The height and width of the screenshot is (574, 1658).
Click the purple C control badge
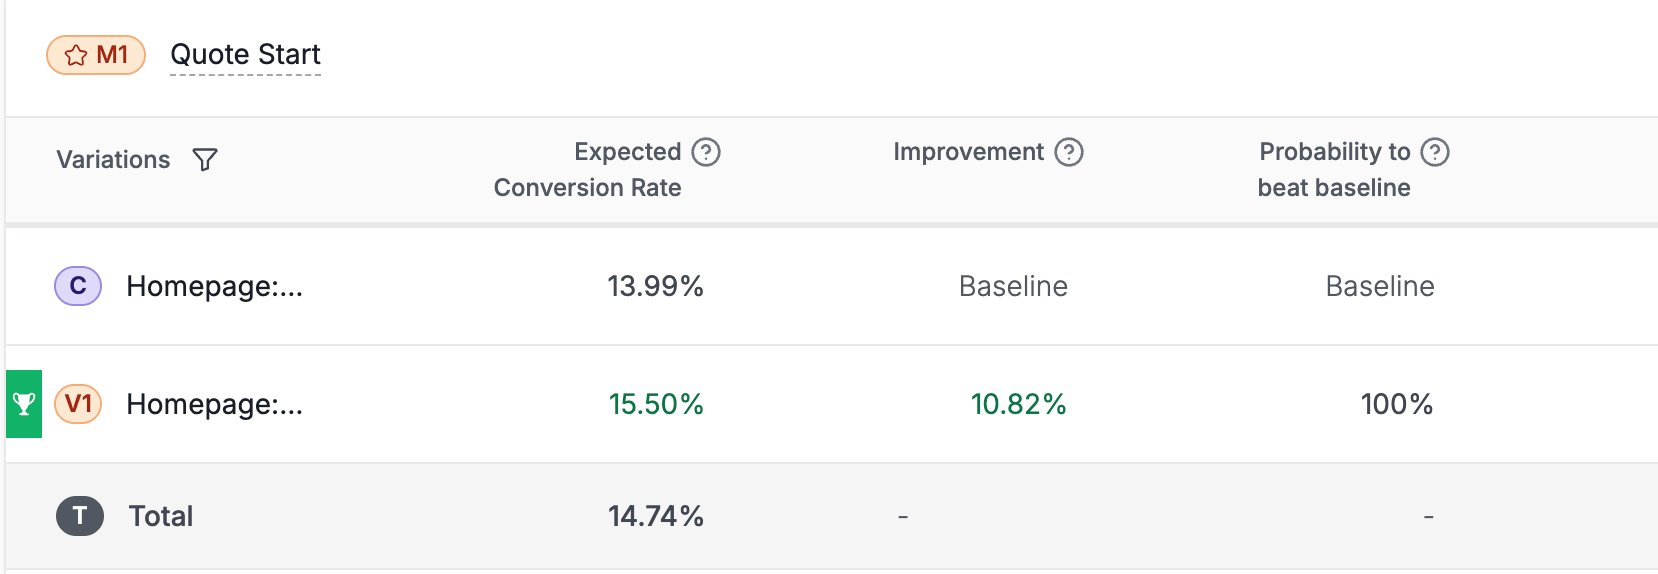78,286
